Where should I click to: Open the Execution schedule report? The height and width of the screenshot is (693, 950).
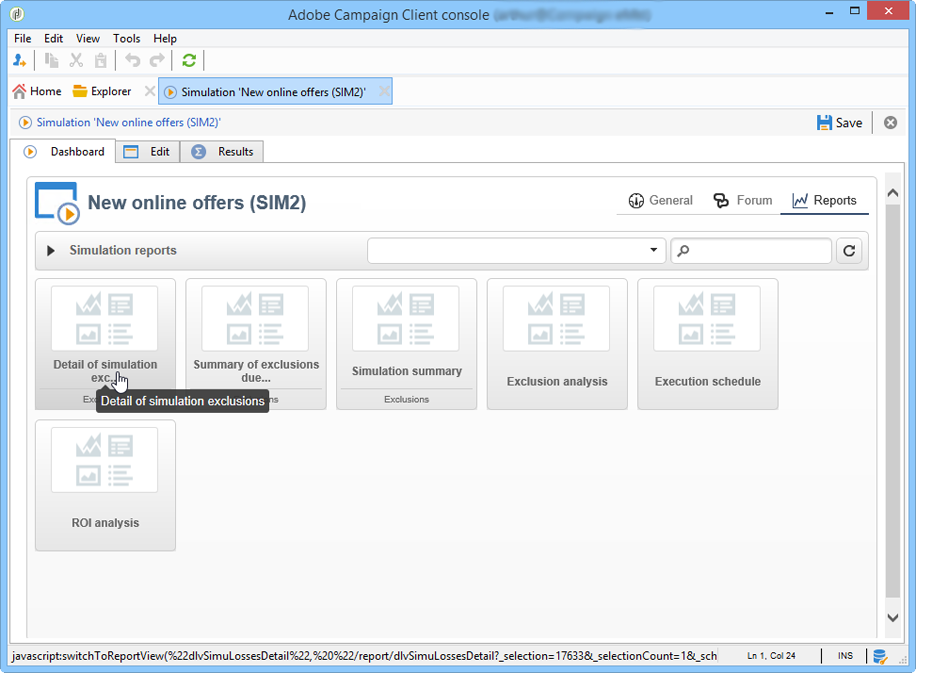click(708, 343)
